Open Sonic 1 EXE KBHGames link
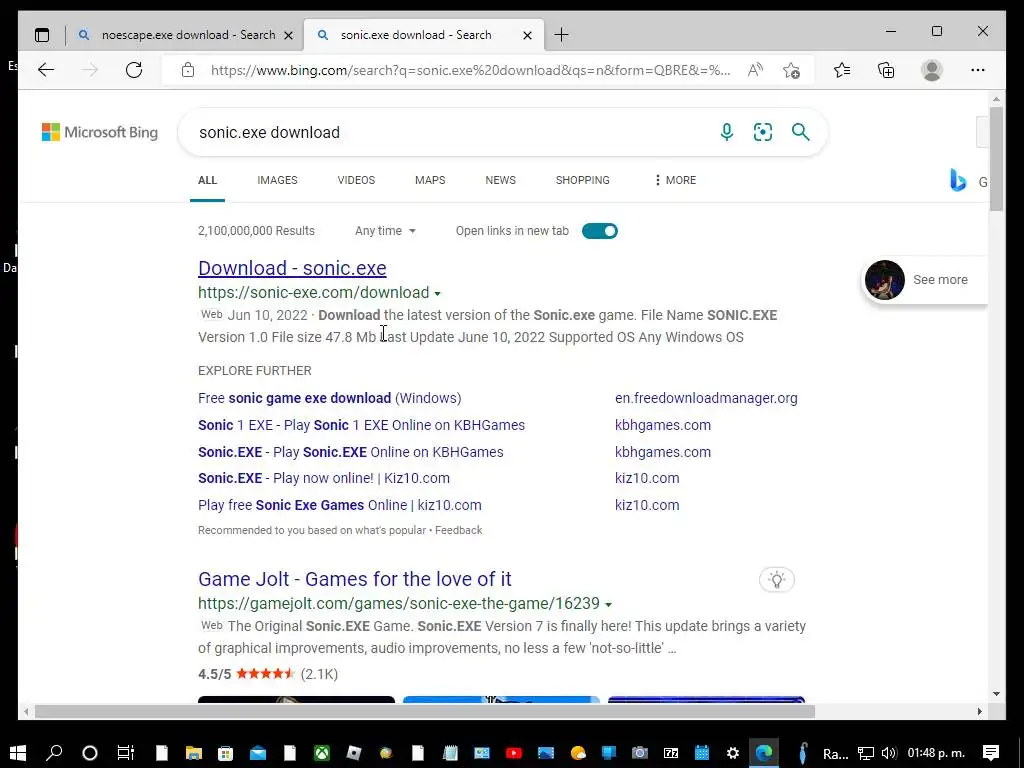Screen dimensions: 1024x768 click(361, 425)
